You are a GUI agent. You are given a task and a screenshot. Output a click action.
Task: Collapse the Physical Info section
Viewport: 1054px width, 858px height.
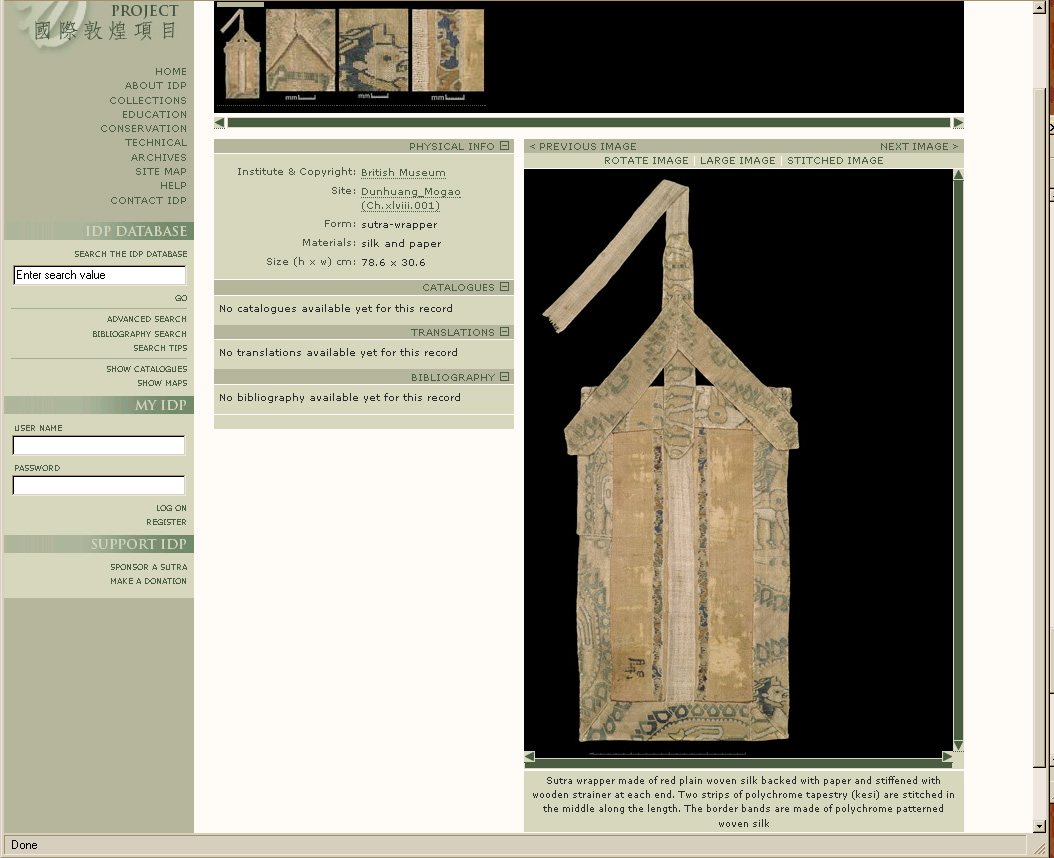click(x=505, y=146)
